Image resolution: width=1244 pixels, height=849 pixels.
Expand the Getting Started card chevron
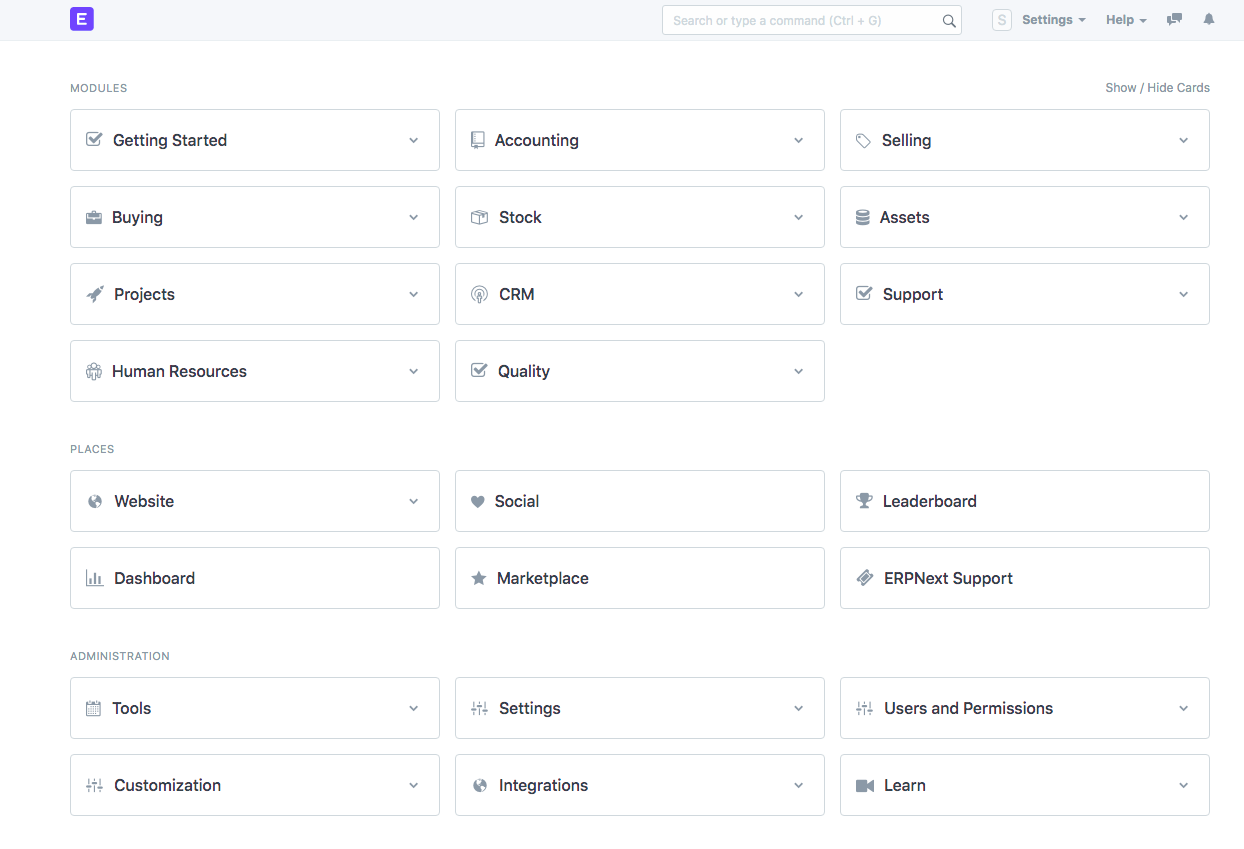pos(414,140)
